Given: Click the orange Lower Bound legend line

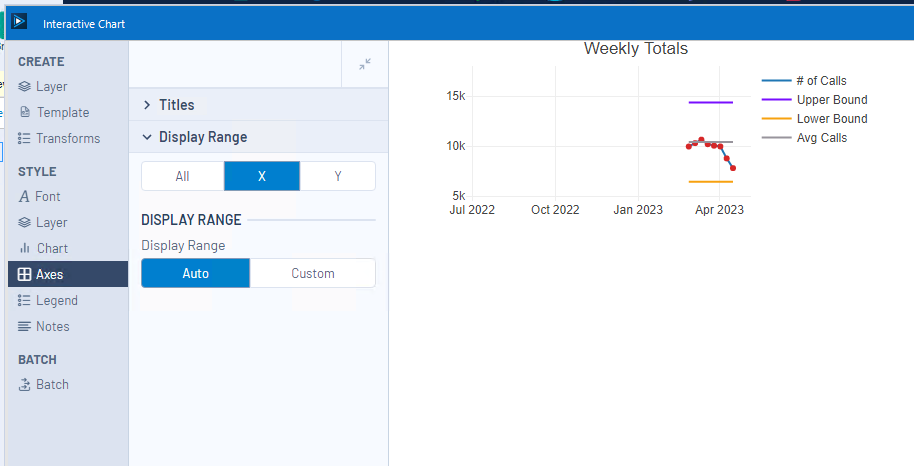Looking at the screenshot, I should click(x=776, y=119).
